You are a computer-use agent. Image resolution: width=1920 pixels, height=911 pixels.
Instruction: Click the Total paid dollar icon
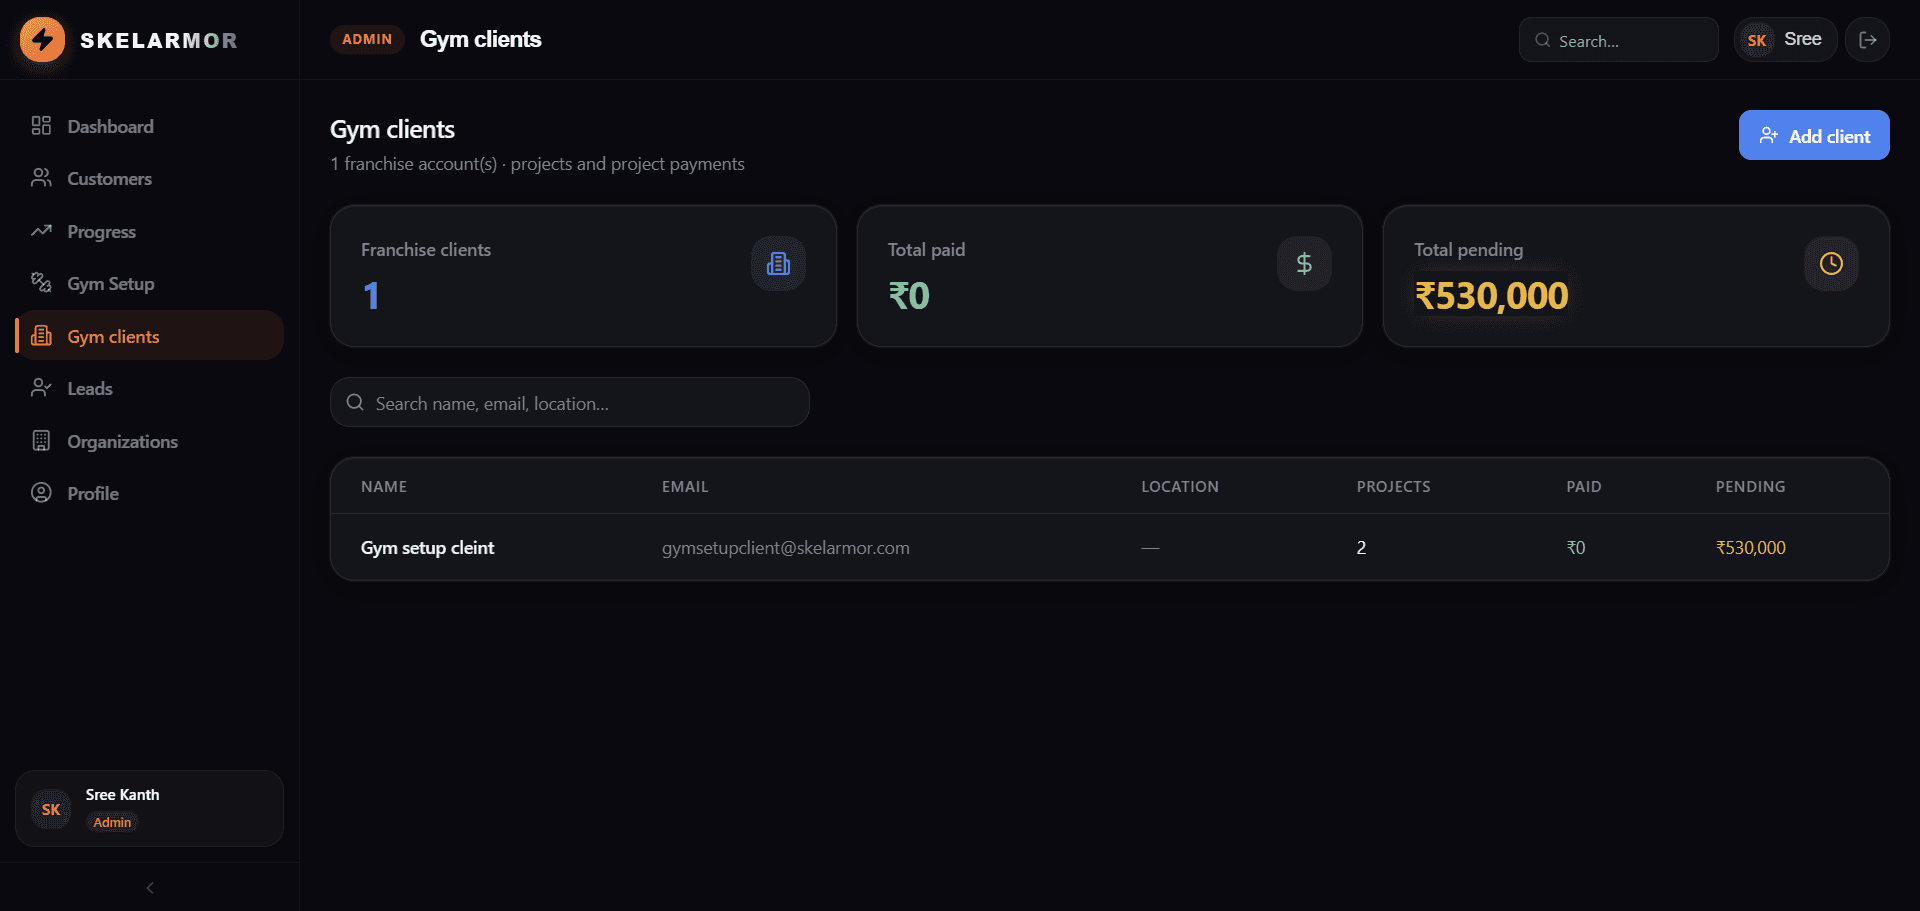click(1304, 264)
